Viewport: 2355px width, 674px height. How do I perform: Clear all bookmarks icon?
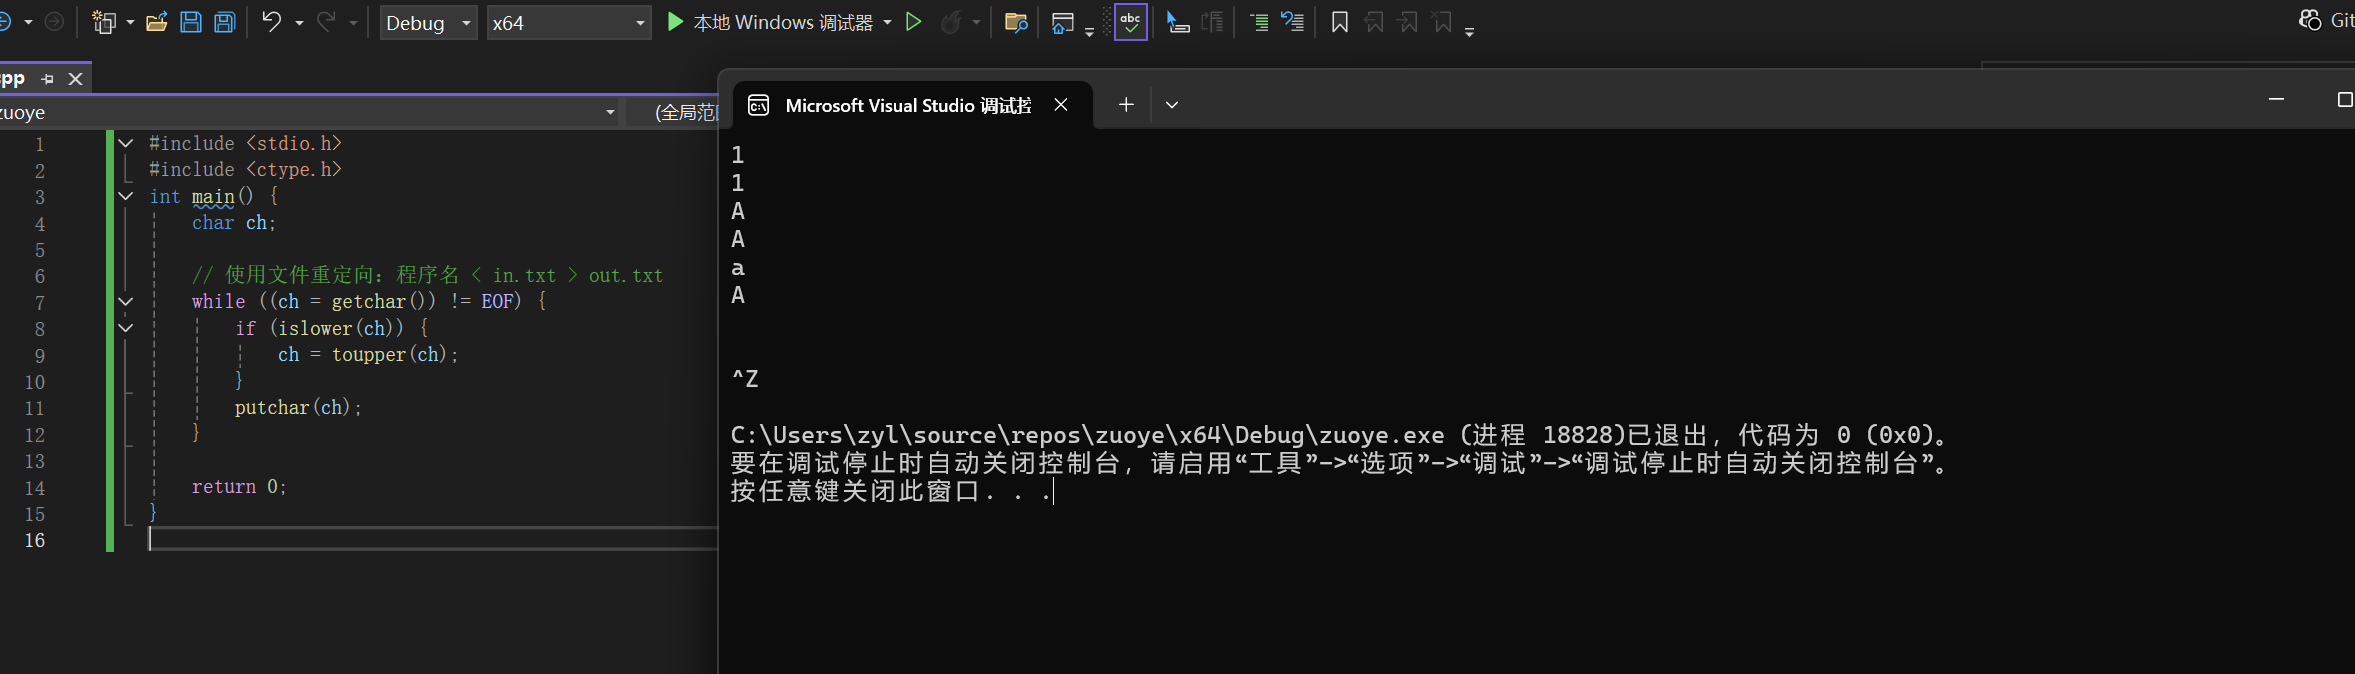coord(1442,22)
